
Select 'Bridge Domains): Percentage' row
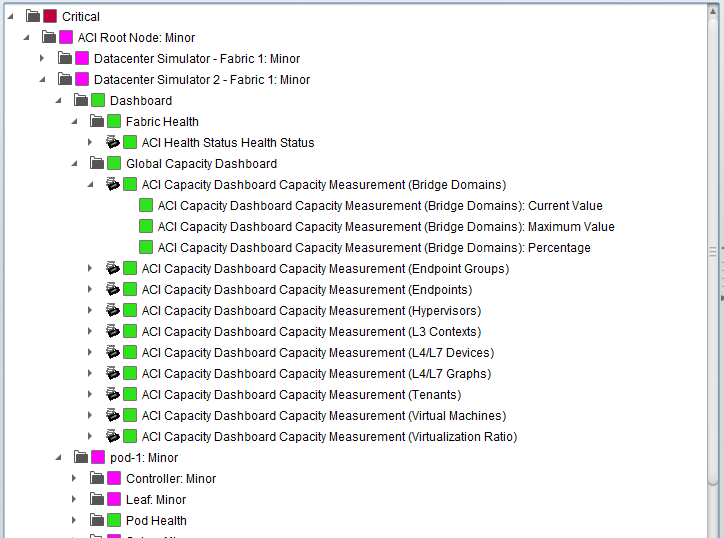click(x=374, y=248)
